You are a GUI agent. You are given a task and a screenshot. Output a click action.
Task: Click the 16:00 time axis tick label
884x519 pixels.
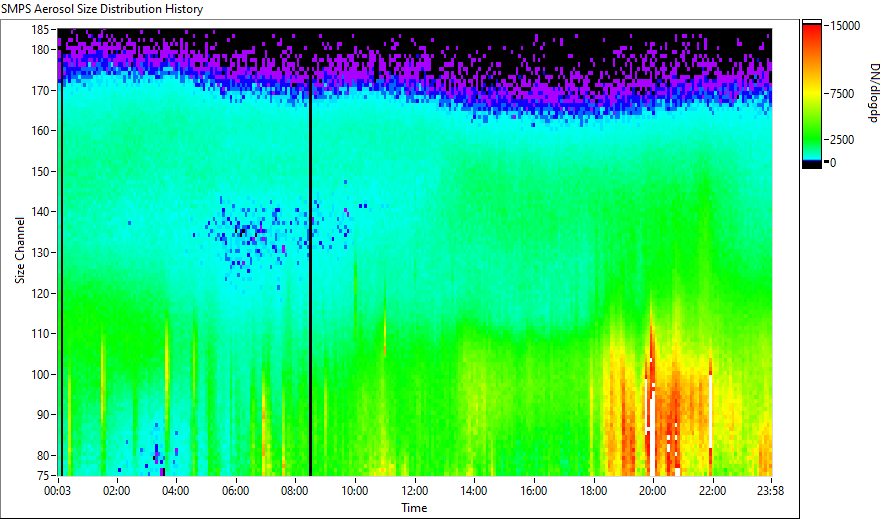(x=533, y=491)
